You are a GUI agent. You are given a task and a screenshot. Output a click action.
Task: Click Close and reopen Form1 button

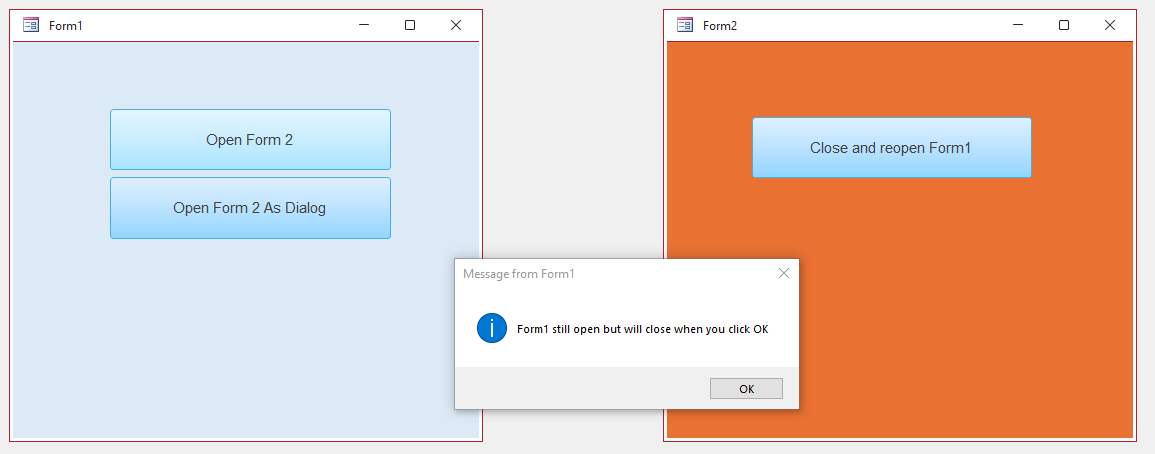coord(891,147)
